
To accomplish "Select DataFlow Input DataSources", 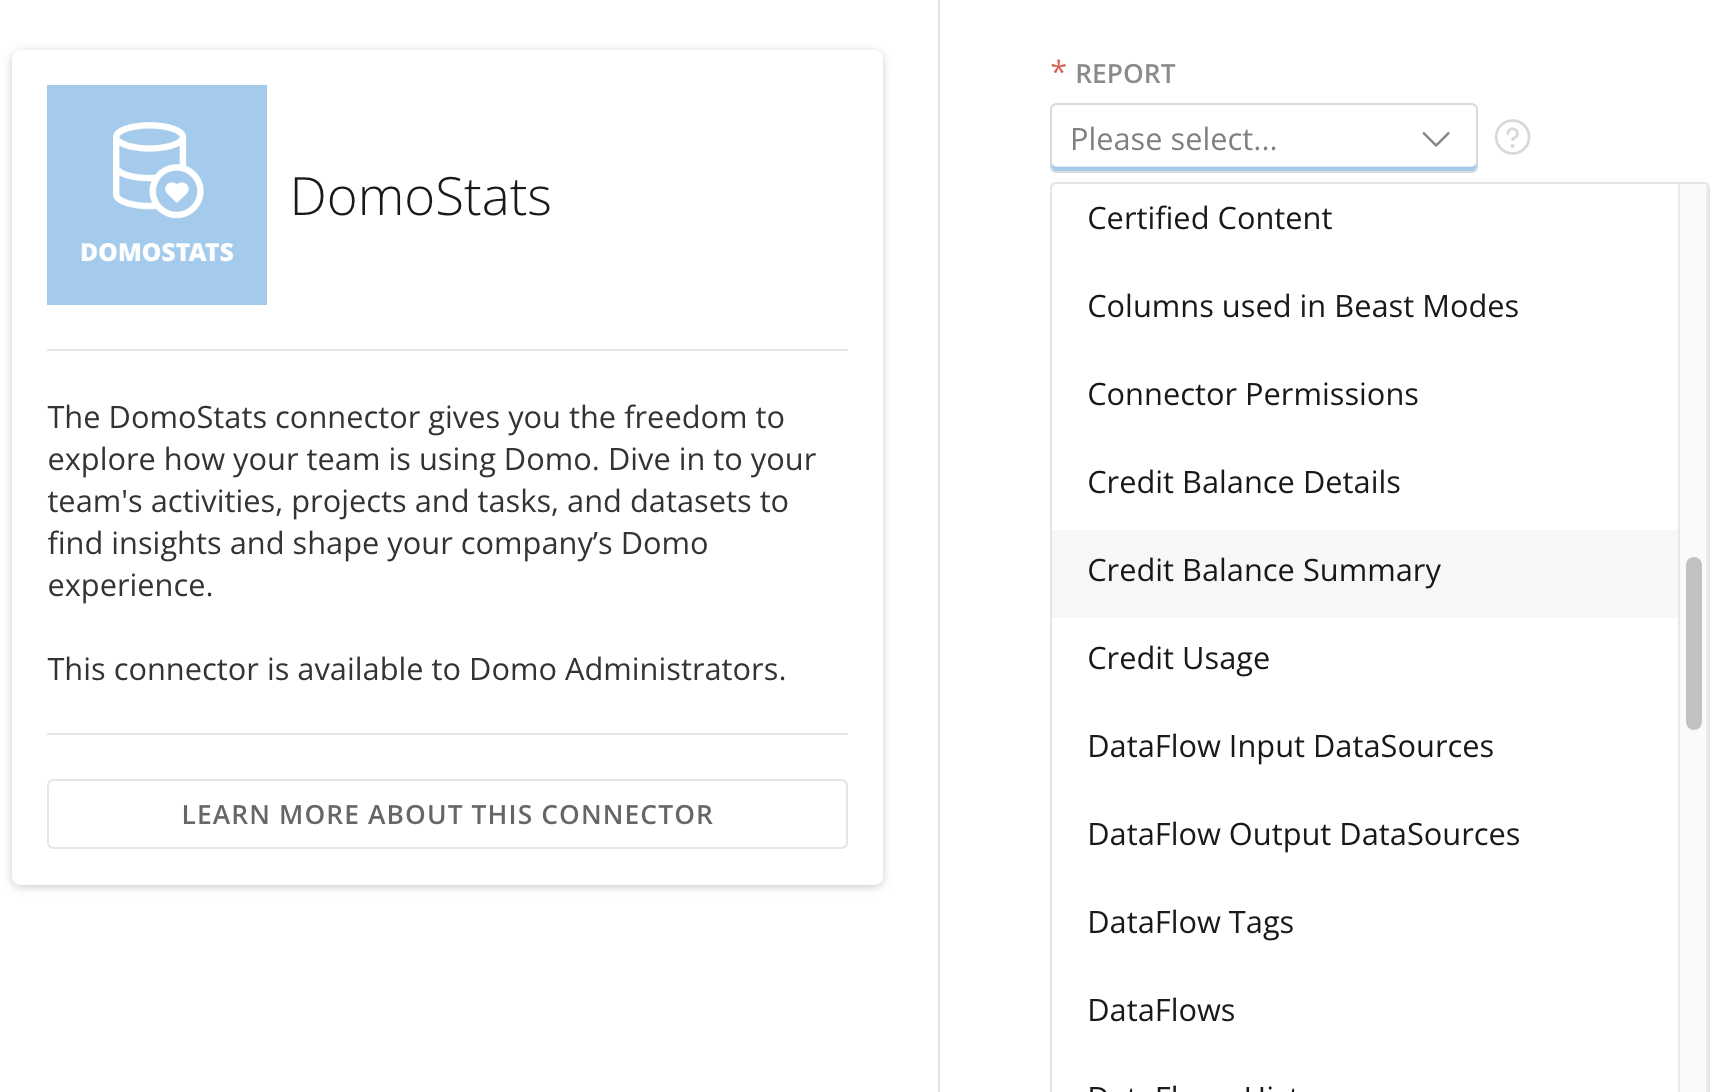I will point(1290,746).
